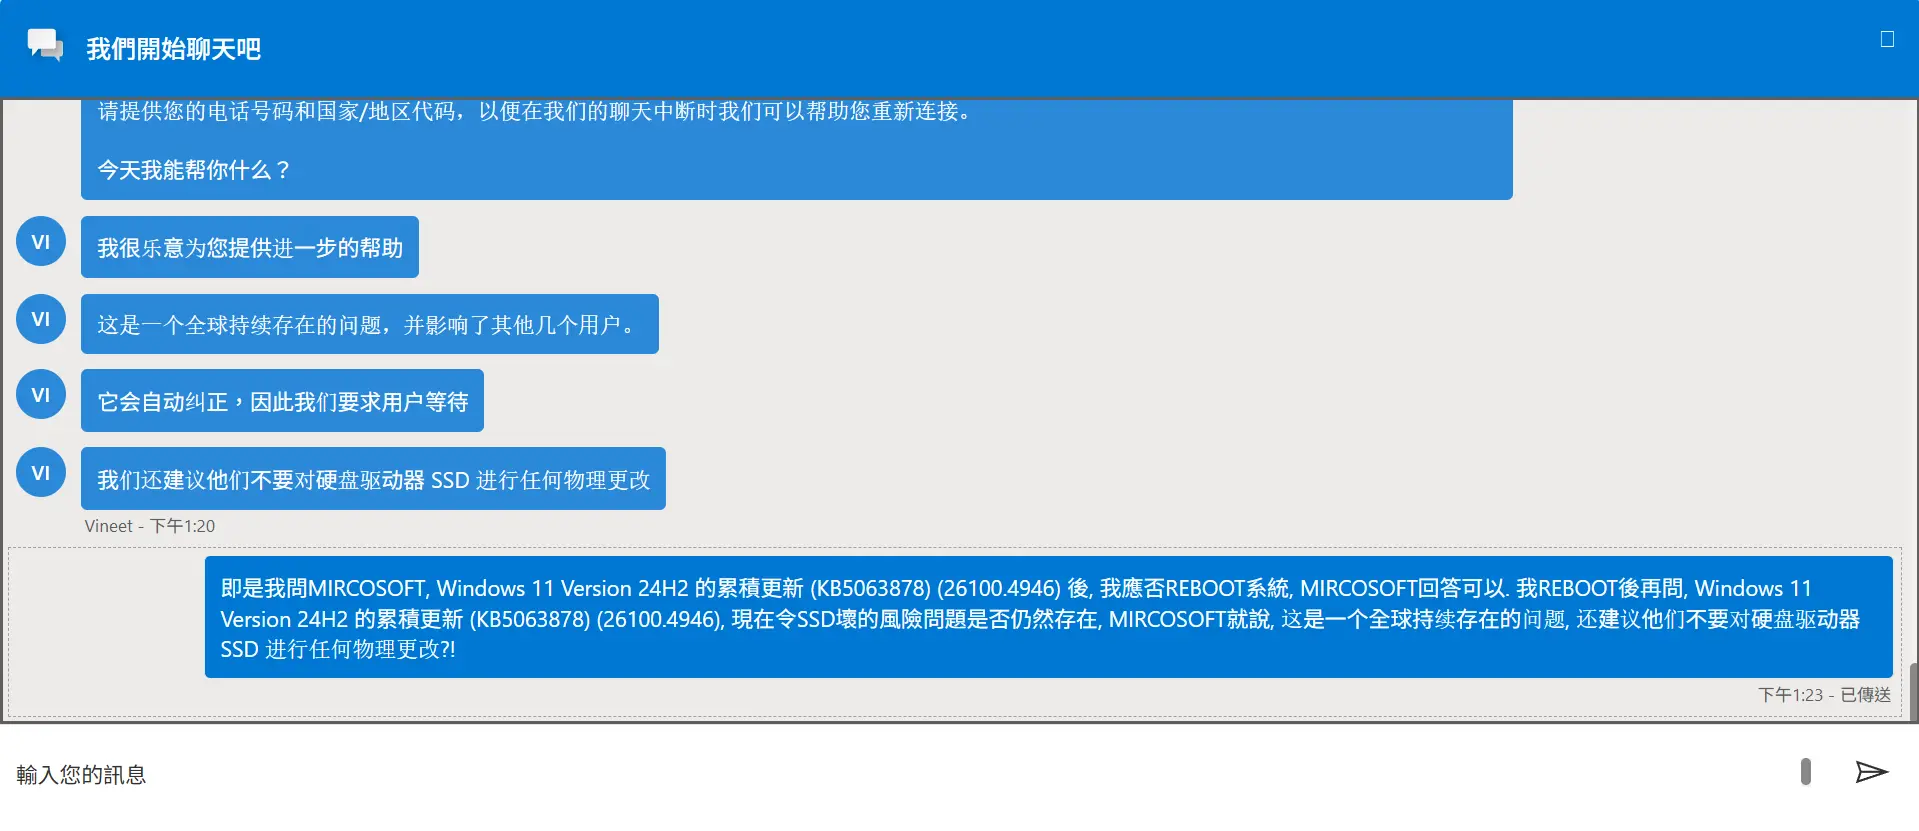The height and width of the screenshot is (831, 1919).
Task: Click the Vineet - 下午1:20 timestamp
Action: 150,526
